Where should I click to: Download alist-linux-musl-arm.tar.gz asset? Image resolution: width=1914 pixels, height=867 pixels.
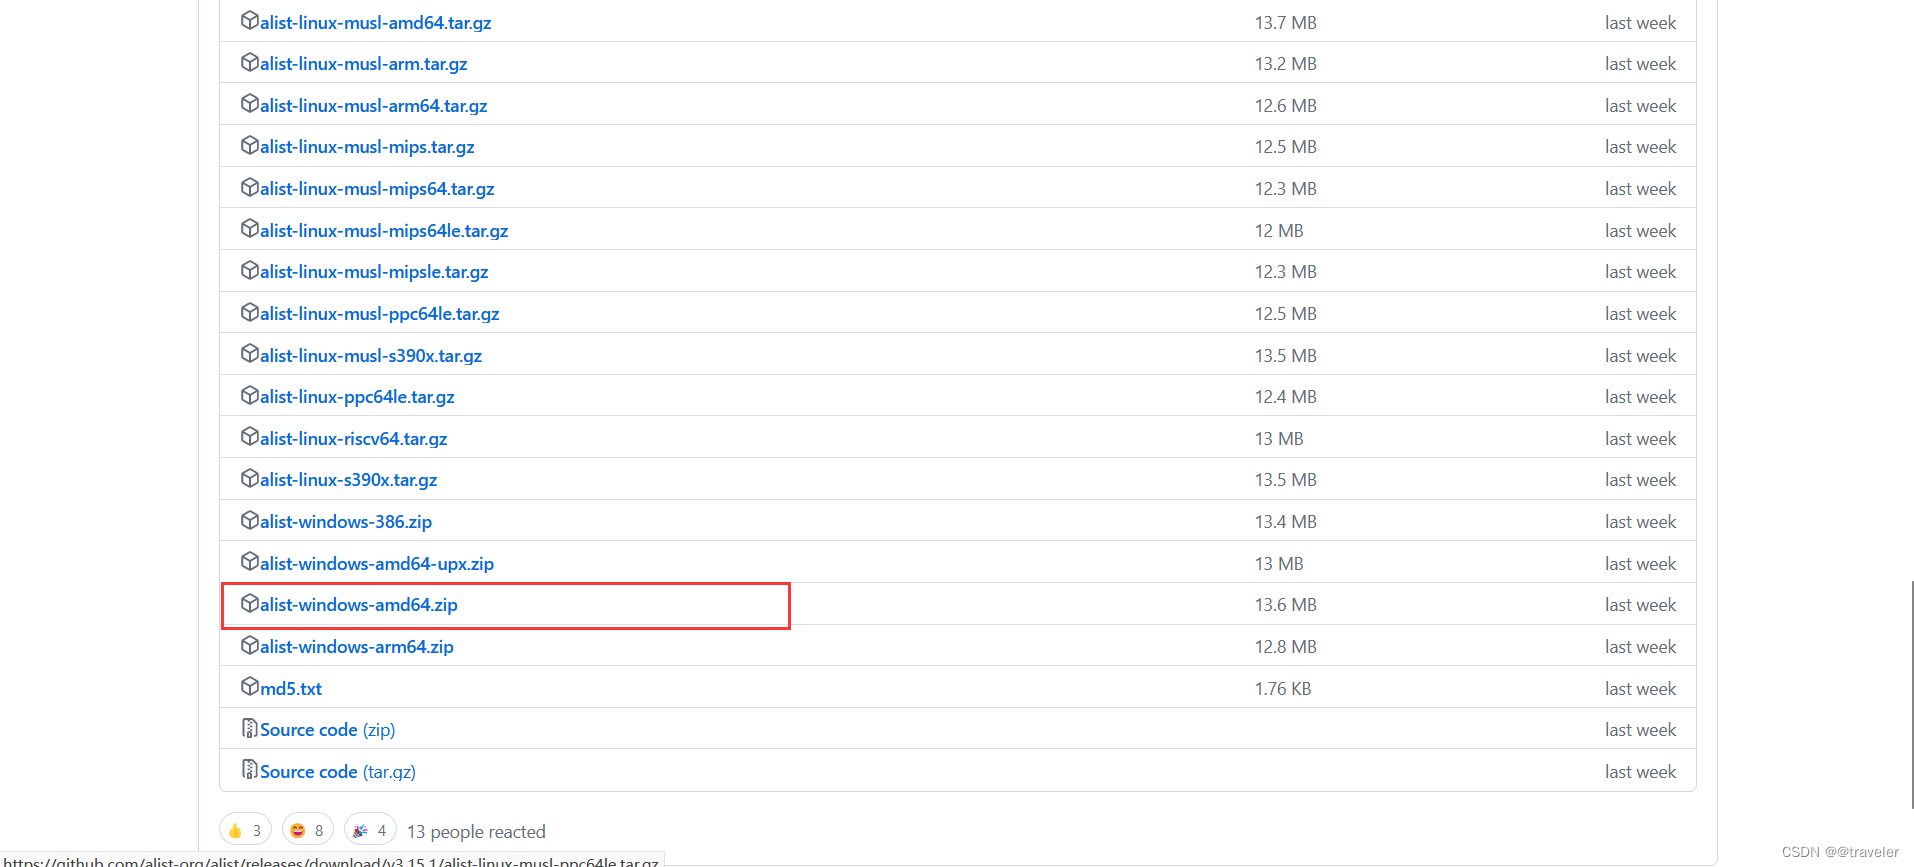click(363, 64)
